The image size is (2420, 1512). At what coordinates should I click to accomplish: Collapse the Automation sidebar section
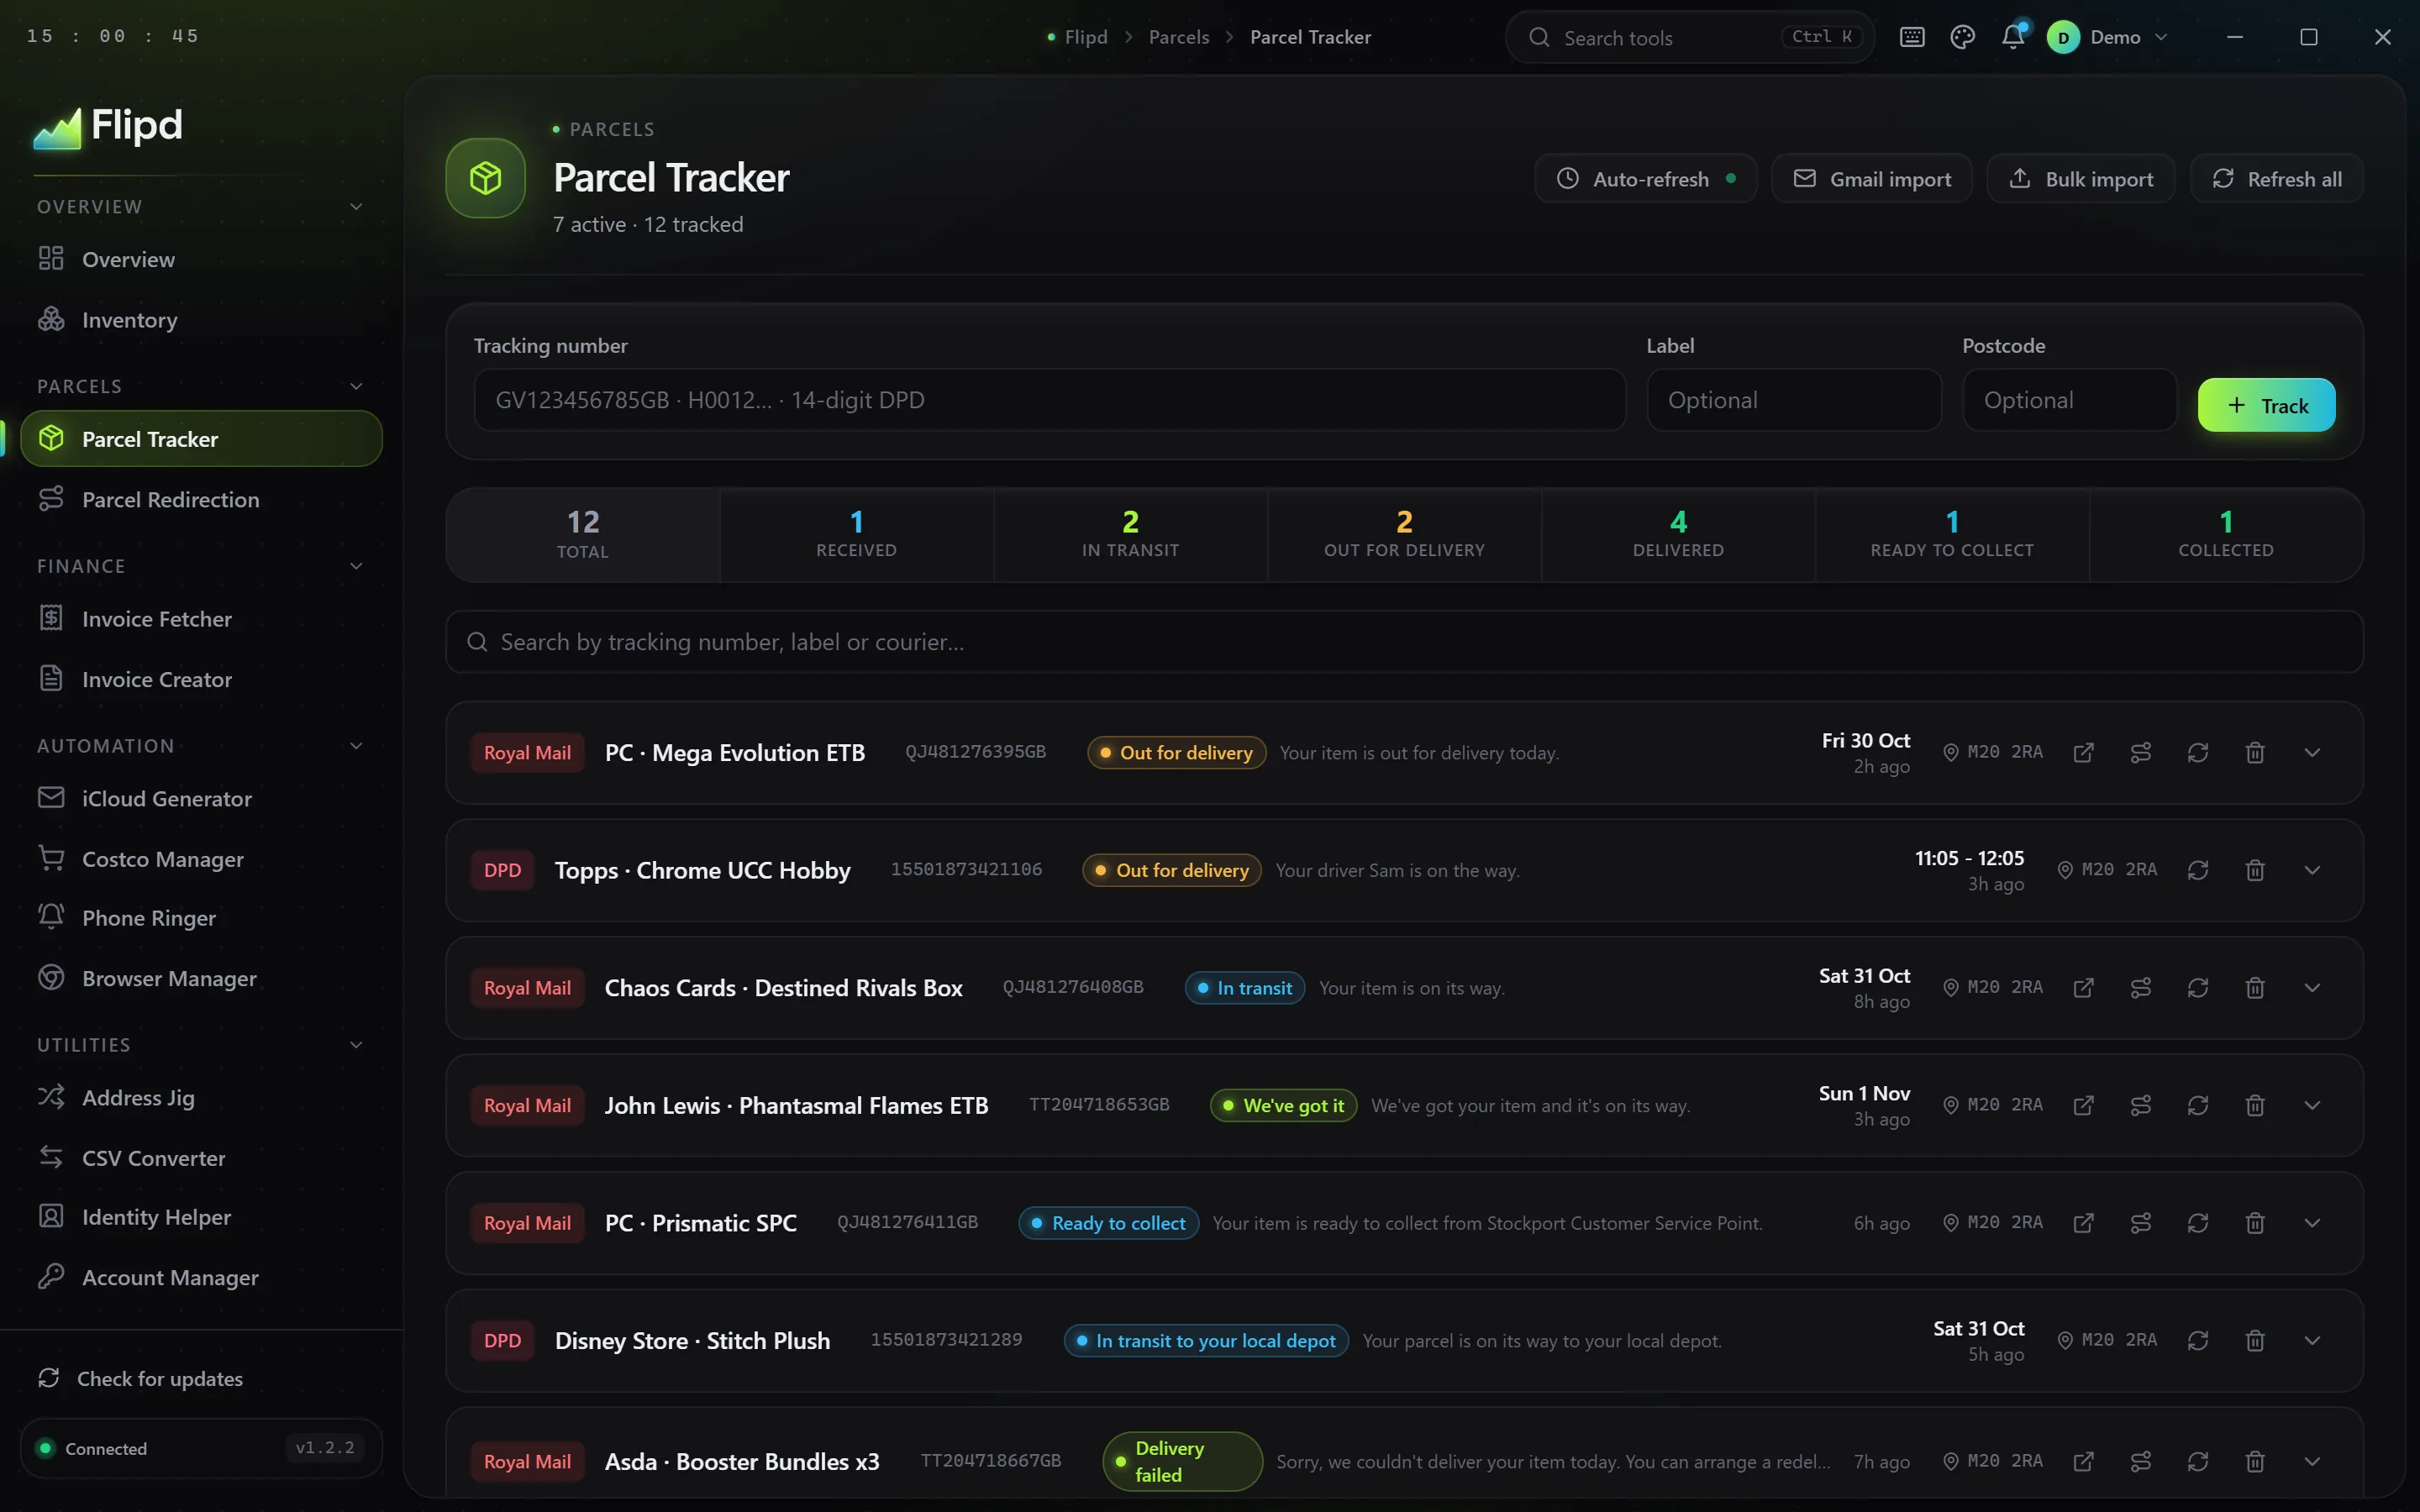[356, 746]
